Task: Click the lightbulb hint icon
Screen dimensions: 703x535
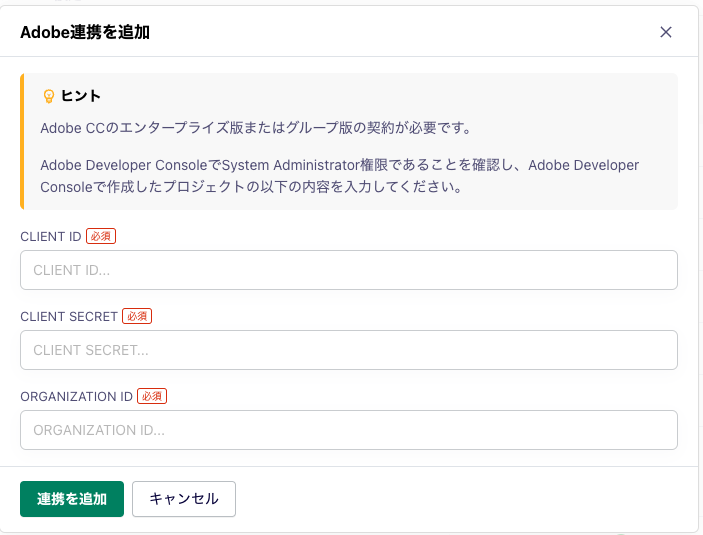Action: 48,96
